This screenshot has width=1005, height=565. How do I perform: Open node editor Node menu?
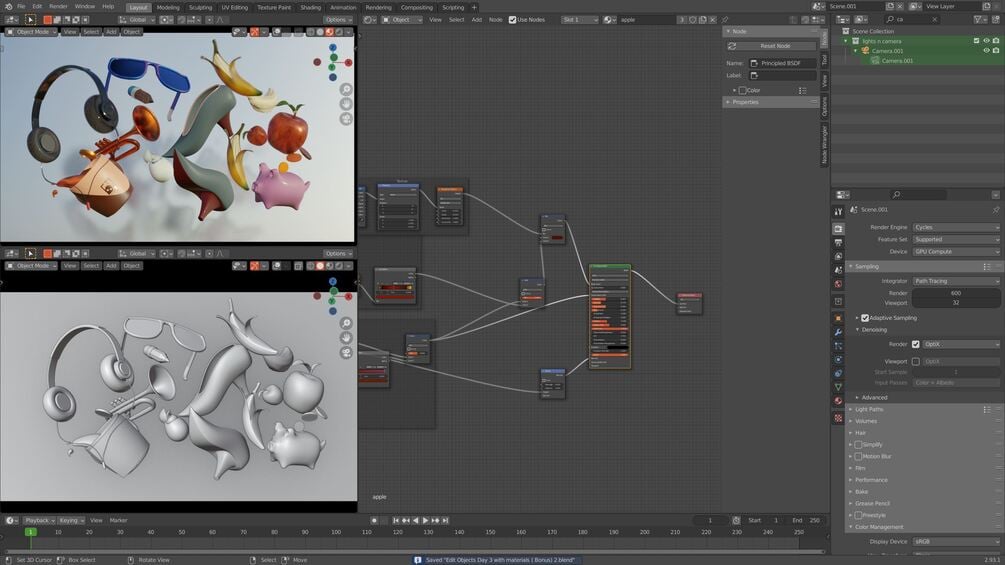pos(495,20)
